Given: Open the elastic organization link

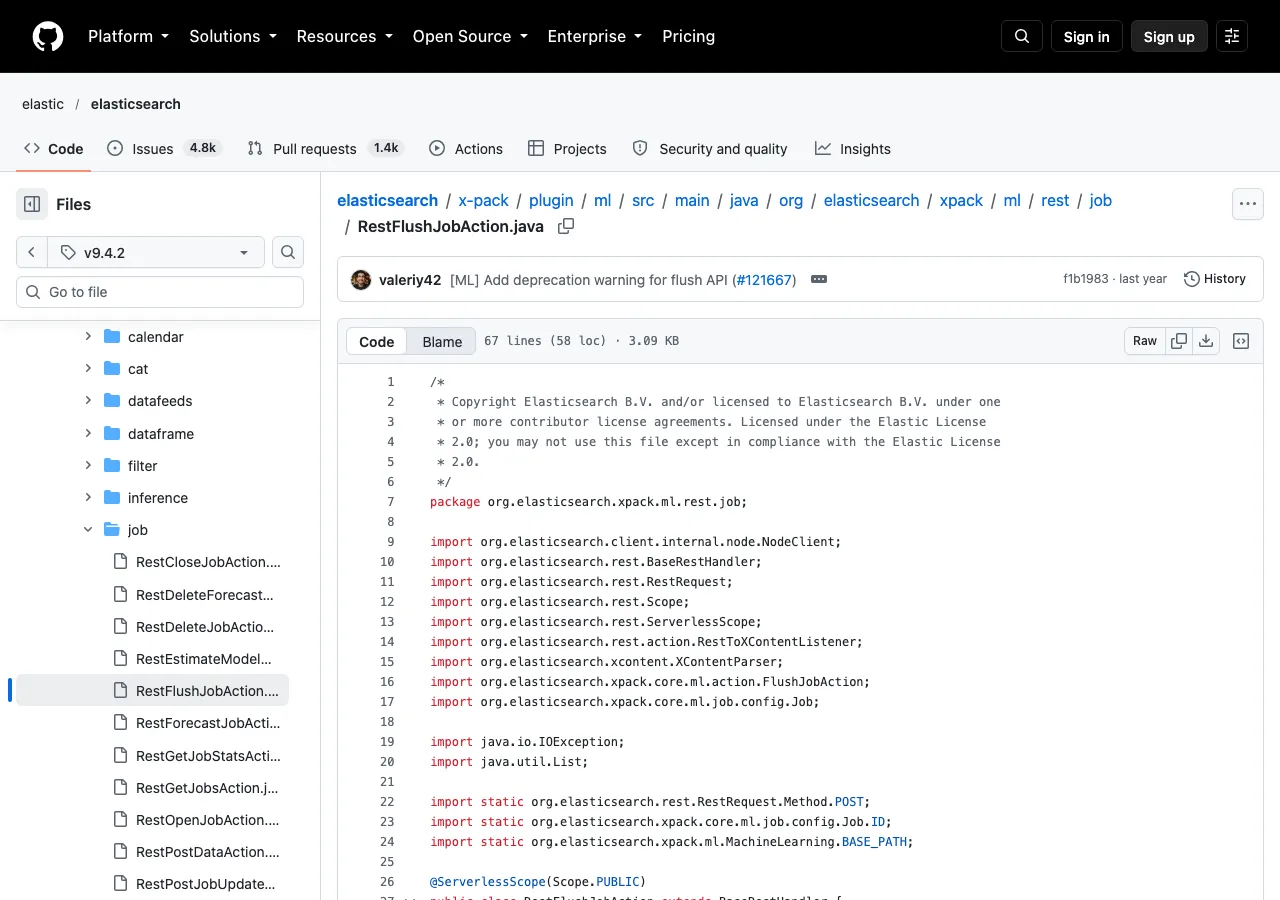Looking at the screenshot, I should [x=43, y=104].
